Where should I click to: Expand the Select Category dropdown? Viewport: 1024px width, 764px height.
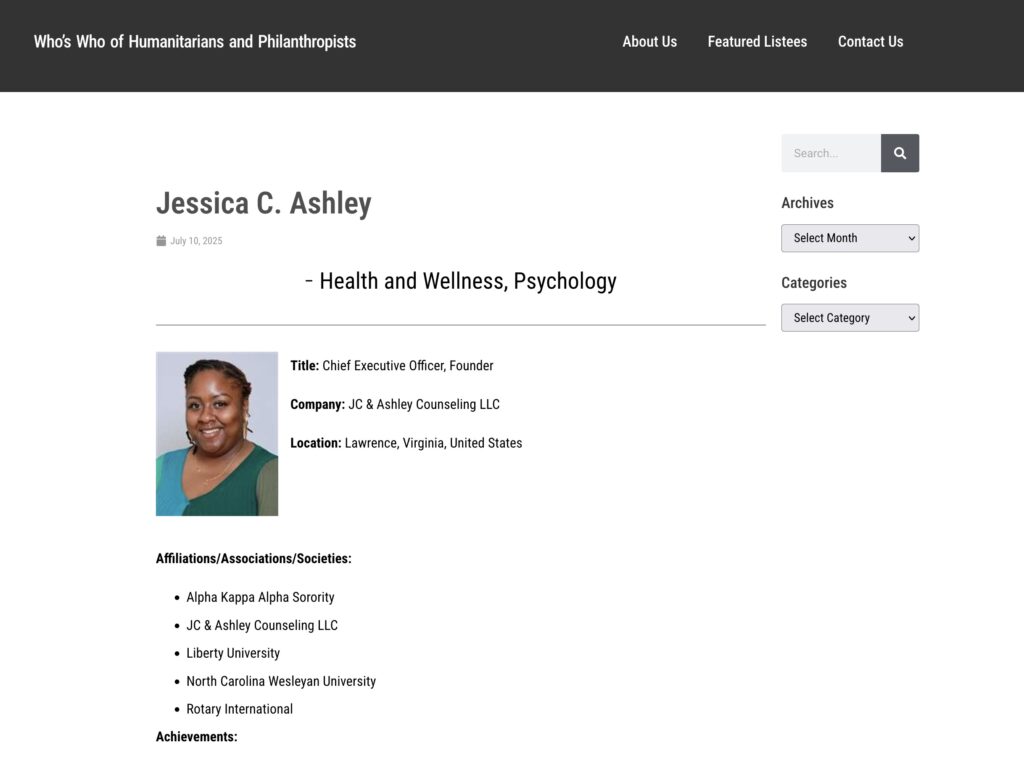[x=849, y=318]
